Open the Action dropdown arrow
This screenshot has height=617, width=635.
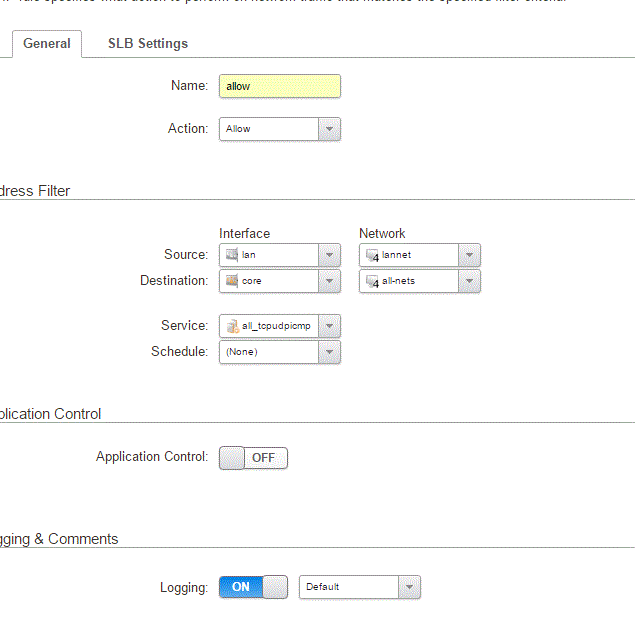tap(329, 129)
